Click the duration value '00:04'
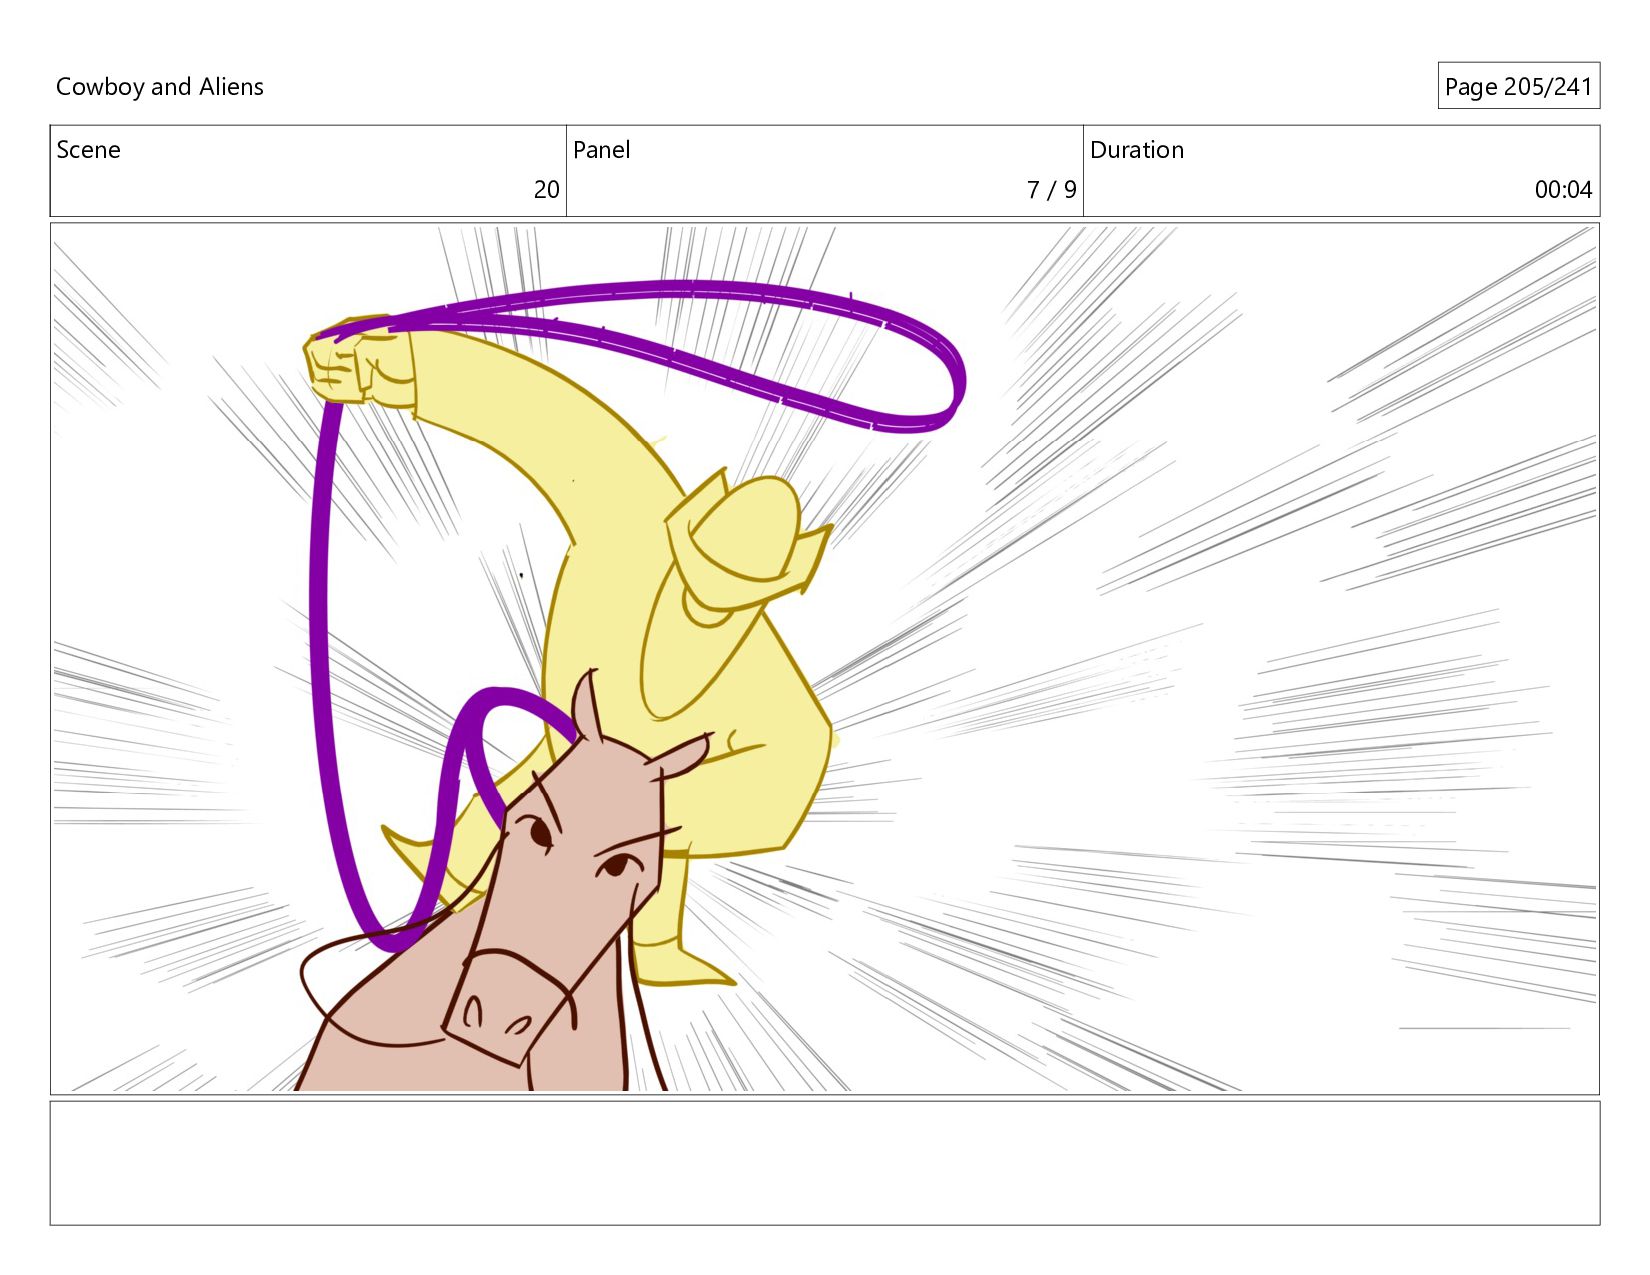This screenshot has width=1650, height=1275. (1563, 190)
